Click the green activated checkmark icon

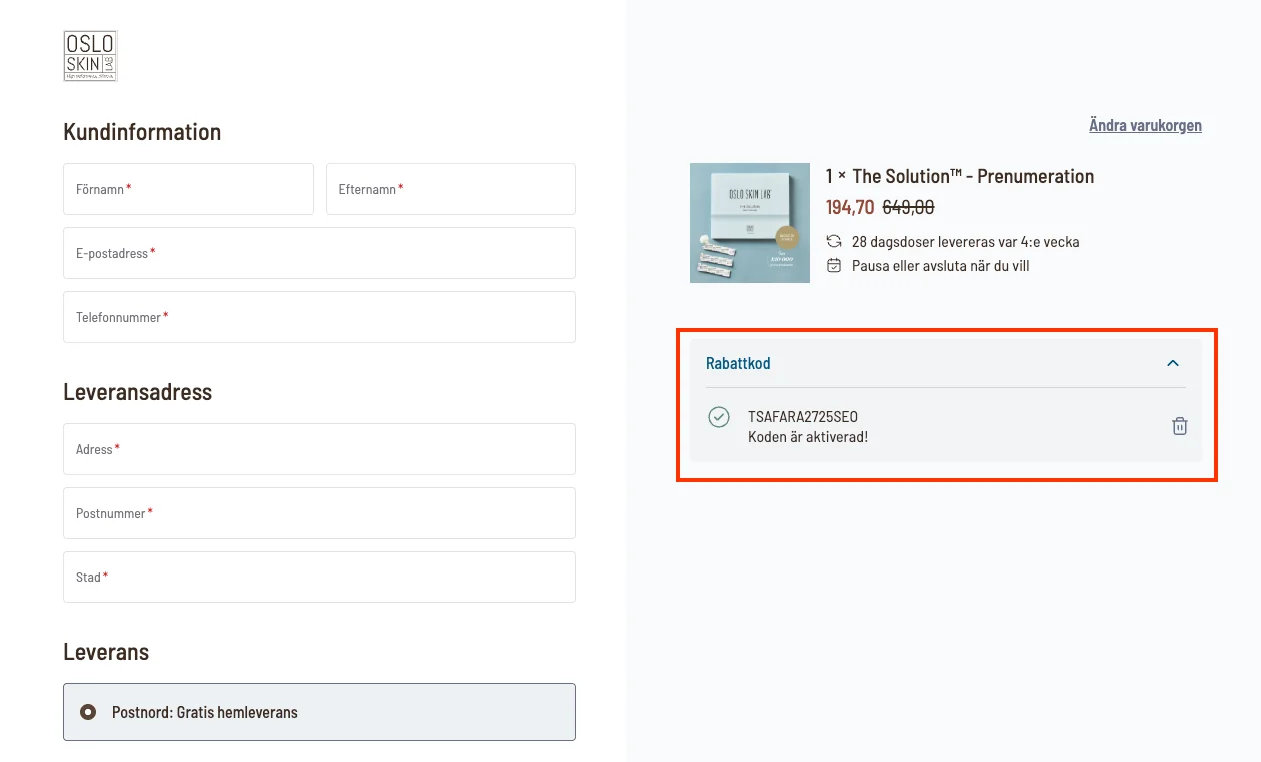719,417
